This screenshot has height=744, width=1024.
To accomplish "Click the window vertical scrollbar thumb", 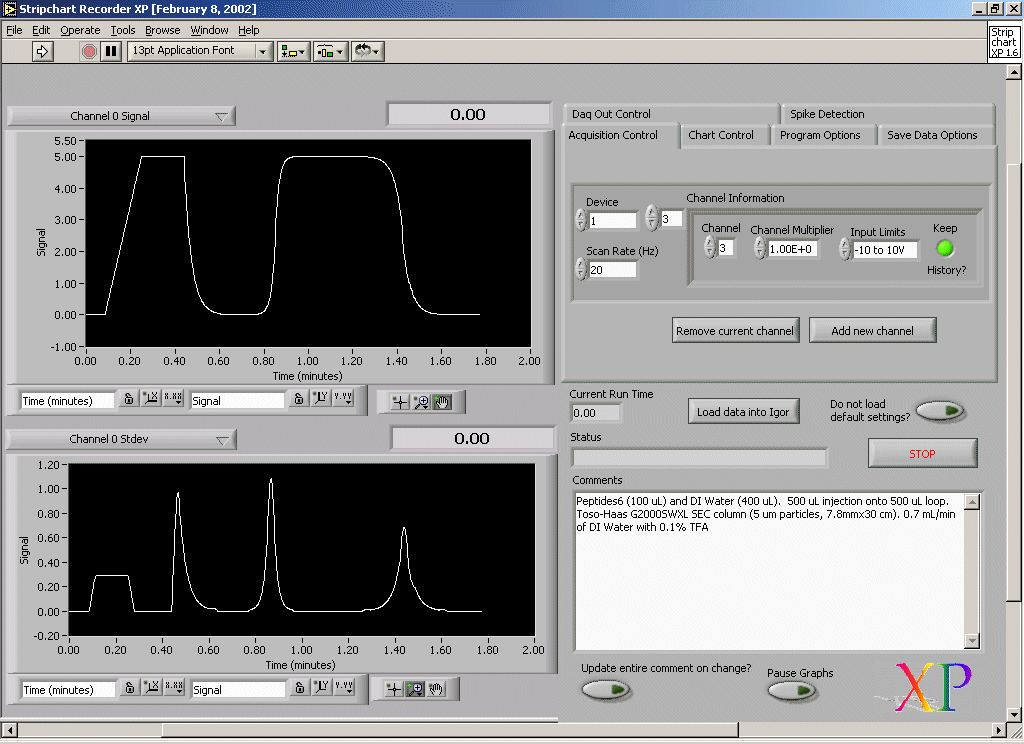I will pos(1014,381).
